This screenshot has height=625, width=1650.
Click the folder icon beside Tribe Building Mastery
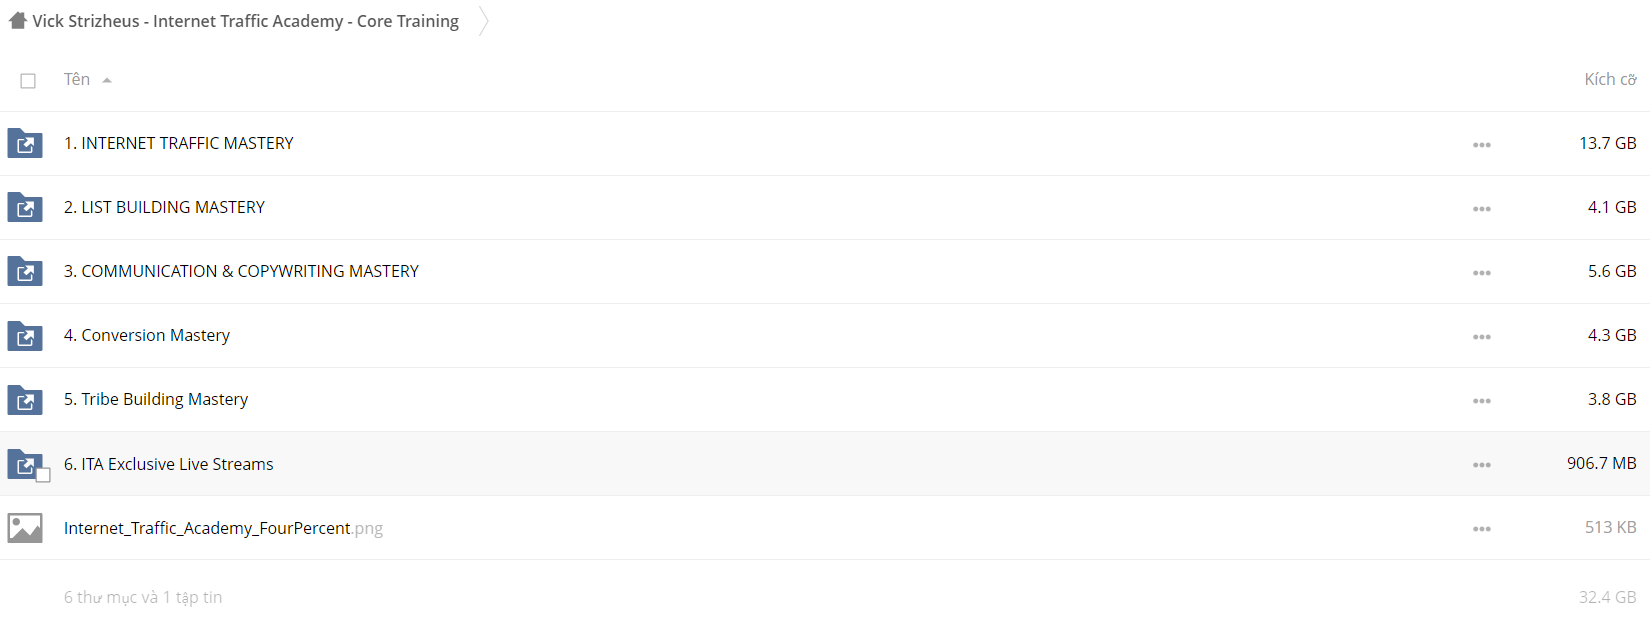25,399
